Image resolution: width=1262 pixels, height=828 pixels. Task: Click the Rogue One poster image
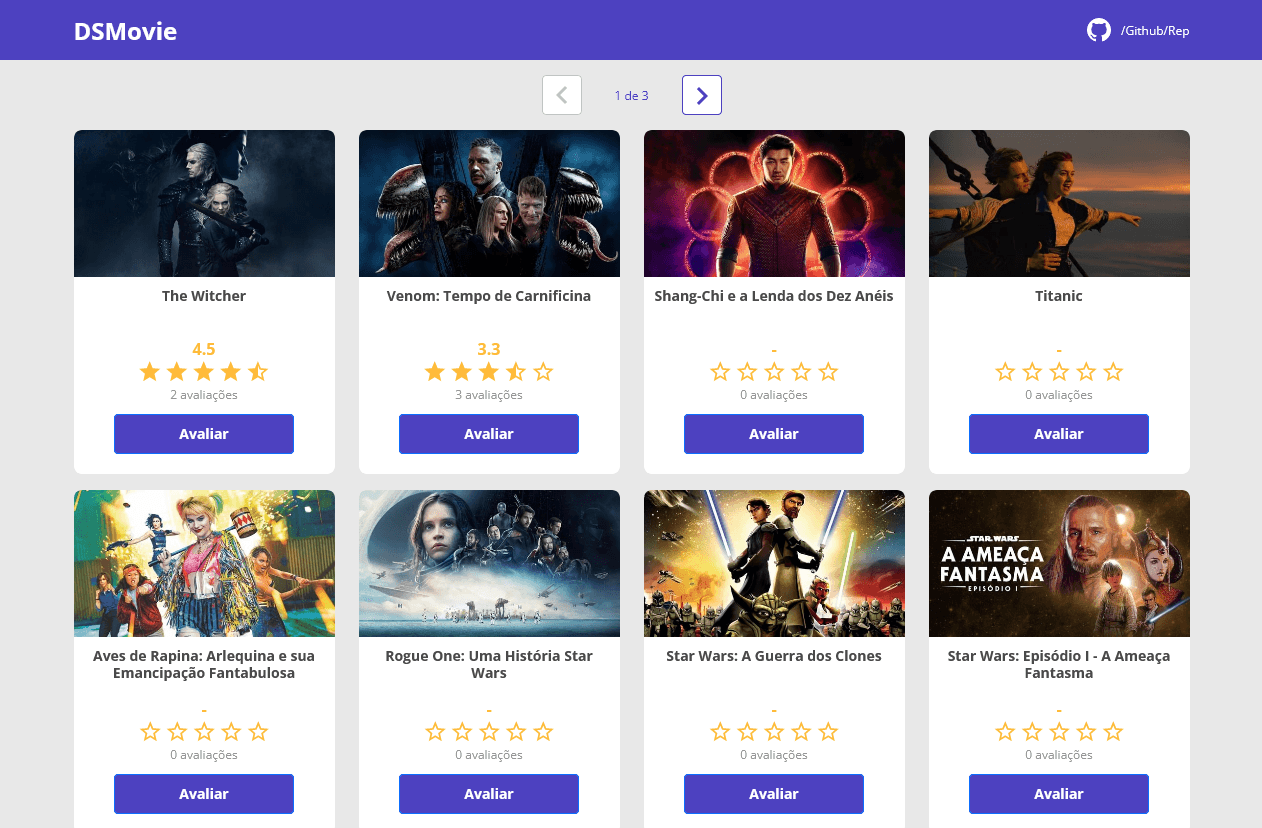489,563
